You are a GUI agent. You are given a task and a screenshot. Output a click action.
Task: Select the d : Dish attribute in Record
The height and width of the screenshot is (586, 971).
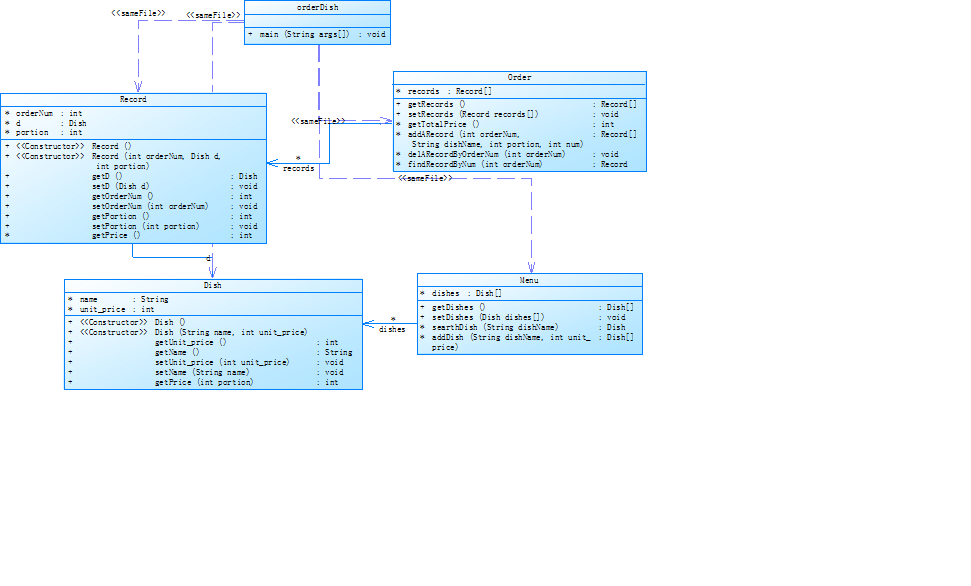tap(46, 123)
